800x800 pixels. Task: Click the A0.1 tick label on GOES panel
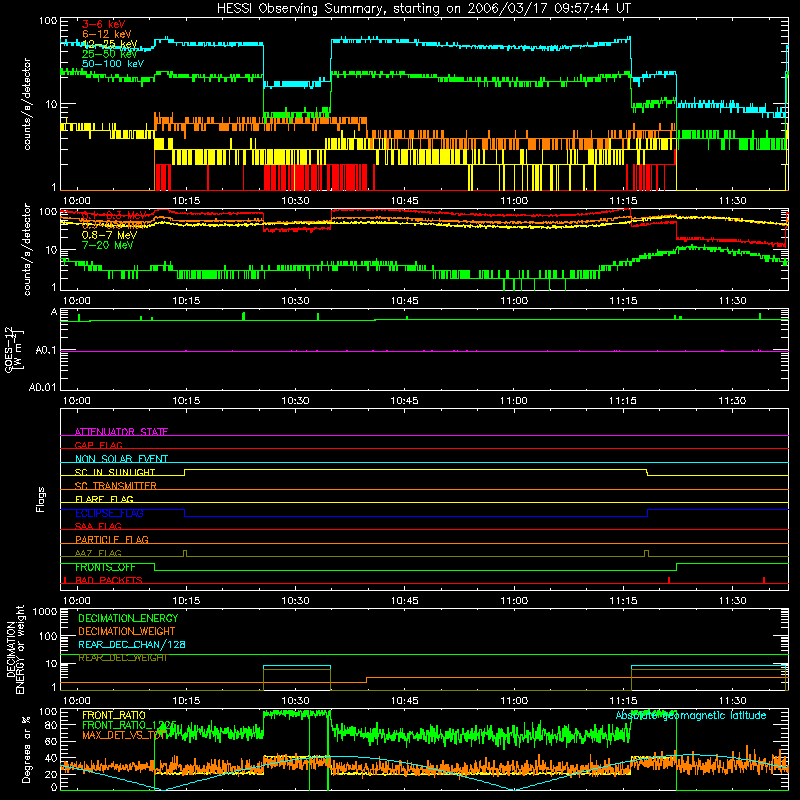click(46, 351)
